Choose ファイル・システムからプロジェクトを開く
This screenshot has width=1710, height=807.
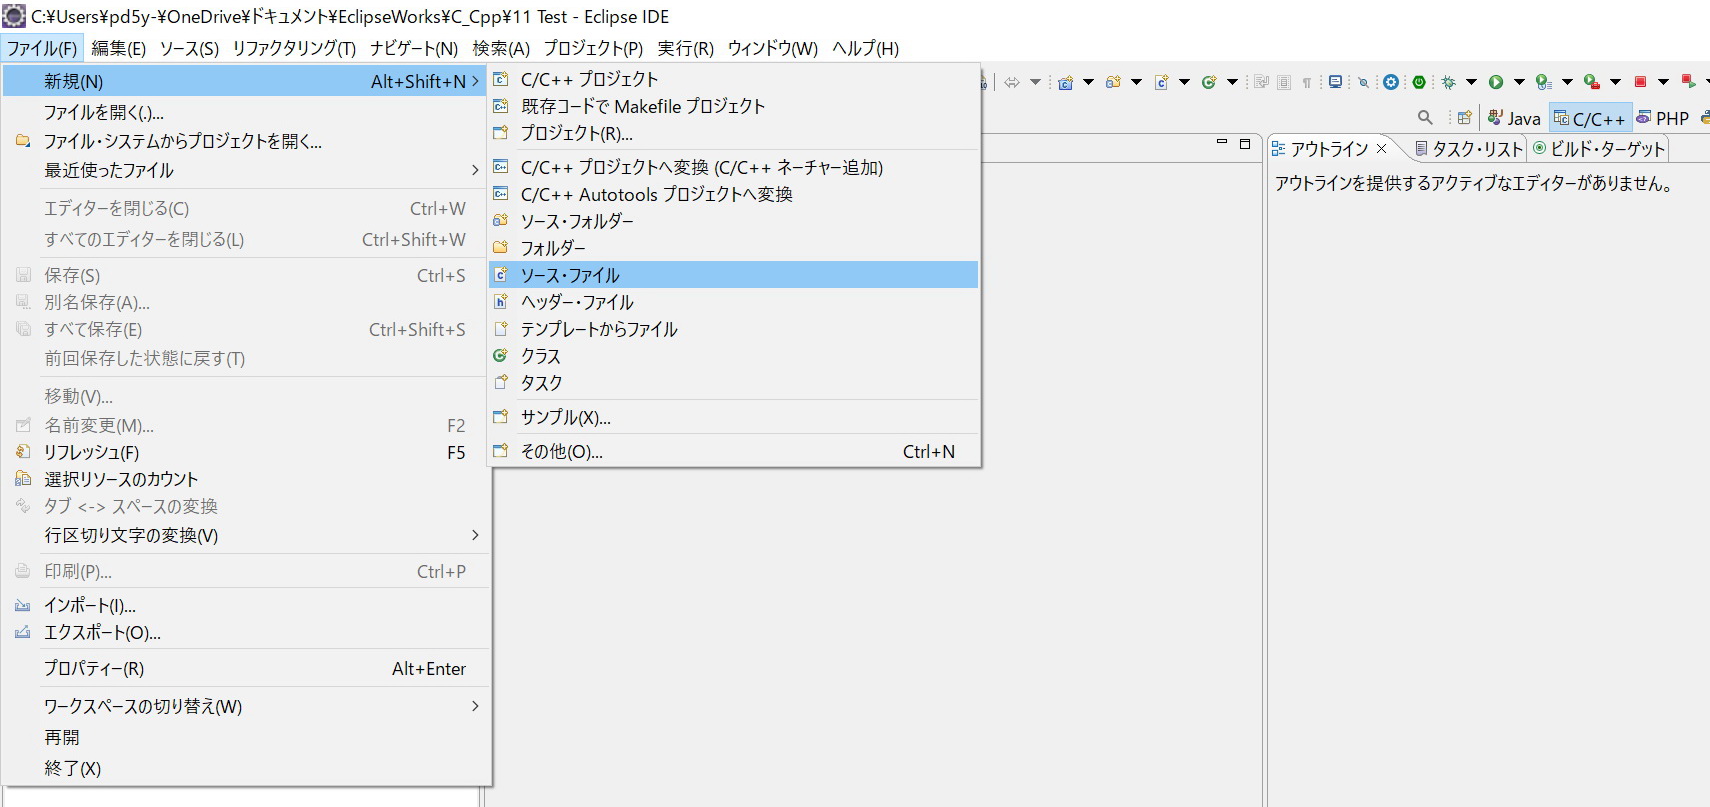246,141
